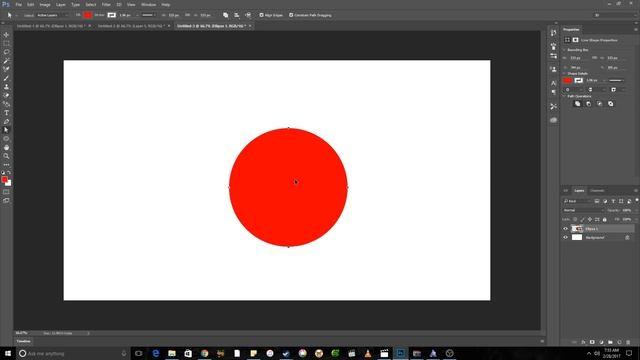This screenshot has height=360, width=640.
Task: Open stroke line style in Properties
Action: [616, 80]
